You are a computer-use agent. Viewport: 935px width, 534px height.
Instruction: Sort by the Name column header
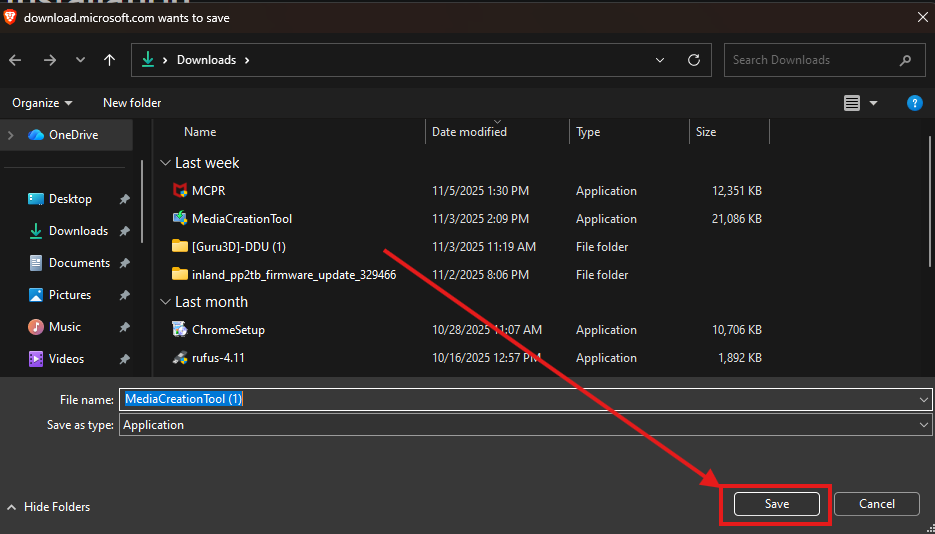click(200, 132)
